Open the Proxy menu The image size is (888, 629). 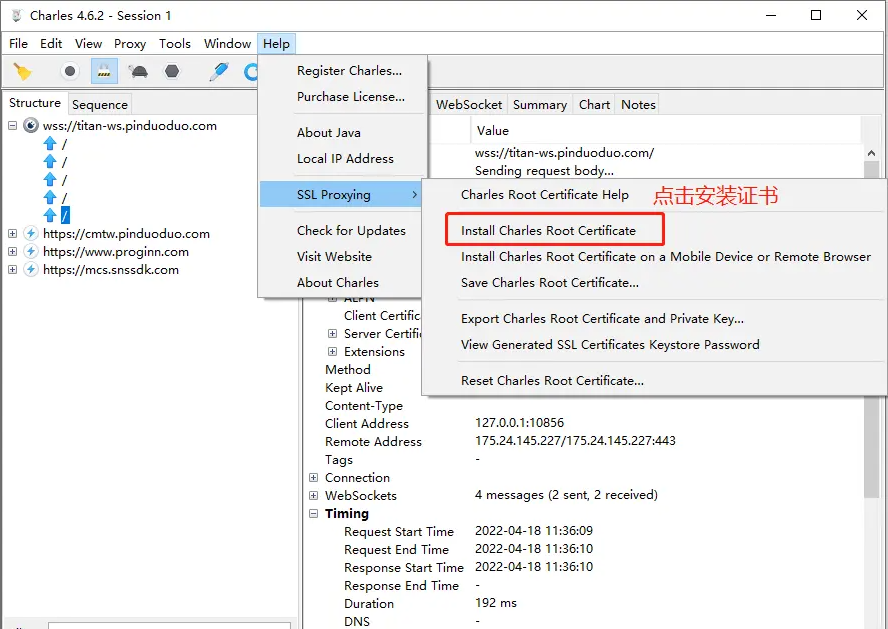(x=130, y=44)
